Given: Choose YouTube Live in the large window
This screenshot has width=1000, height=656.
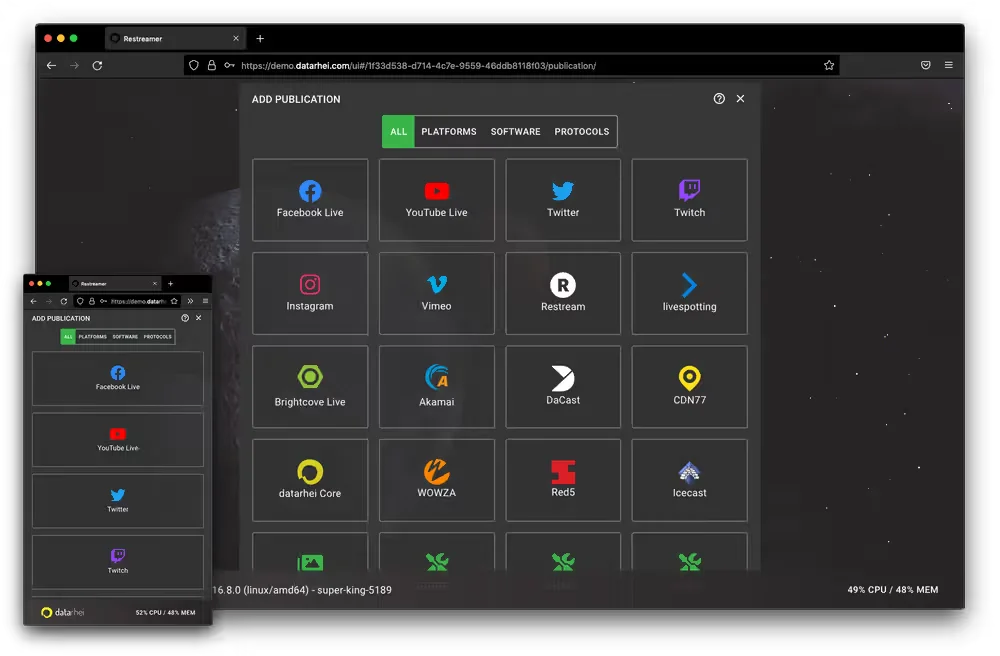Looking at the screenshot, I should click(436, 200).
